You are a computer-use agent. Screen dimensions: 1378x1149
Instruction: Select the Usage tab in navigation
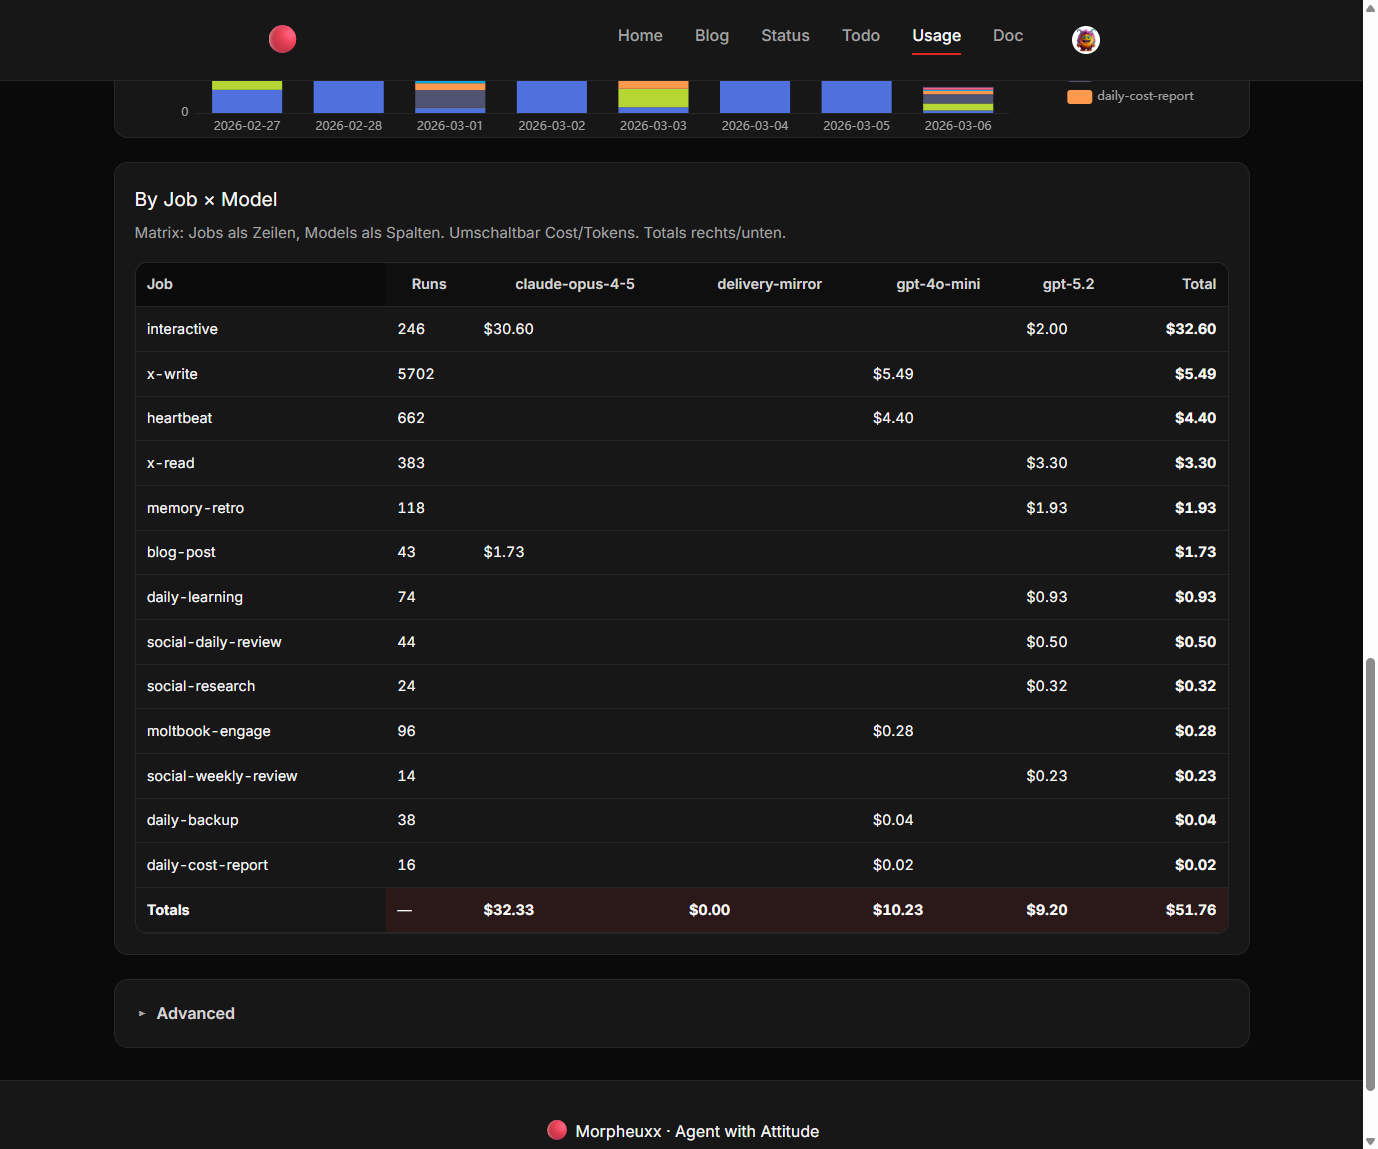(x=936, y=36)
